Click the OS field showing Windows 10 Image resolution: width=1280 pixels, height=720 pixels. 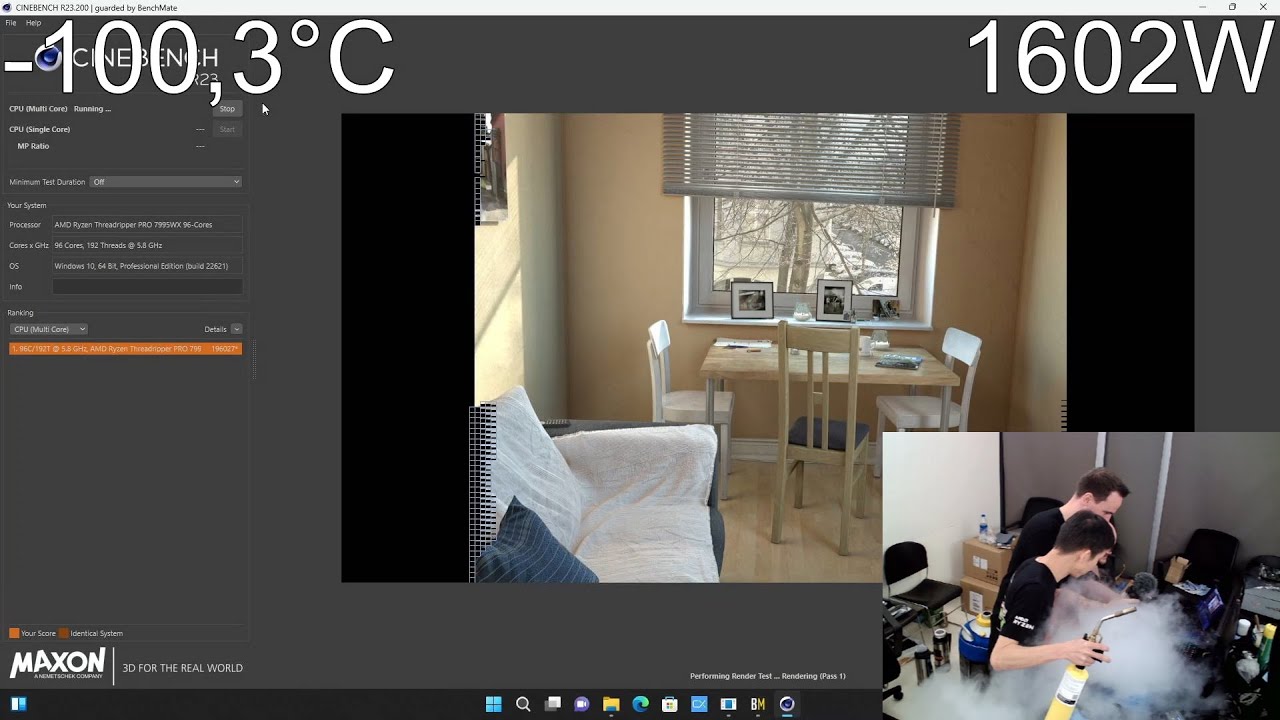coord(147,266)
